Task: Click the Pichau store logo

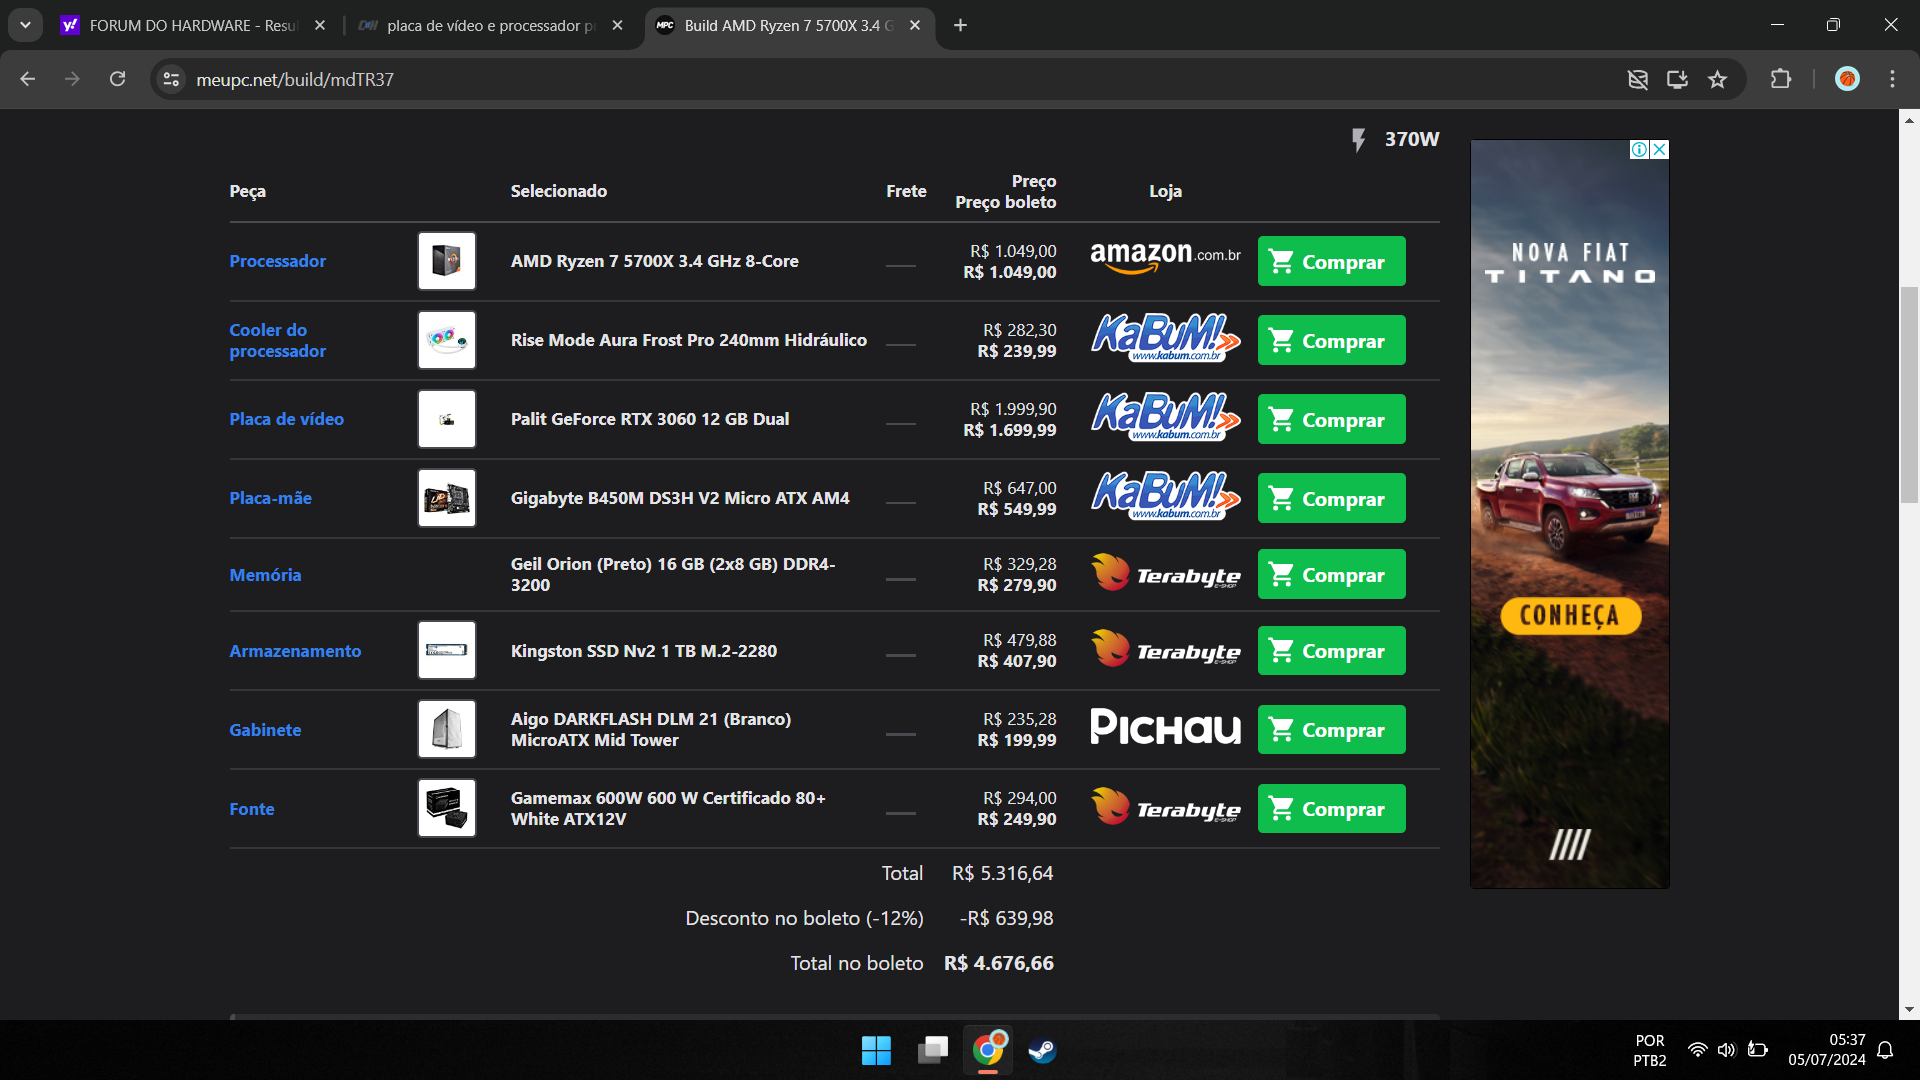Action: click(1165, 727)
